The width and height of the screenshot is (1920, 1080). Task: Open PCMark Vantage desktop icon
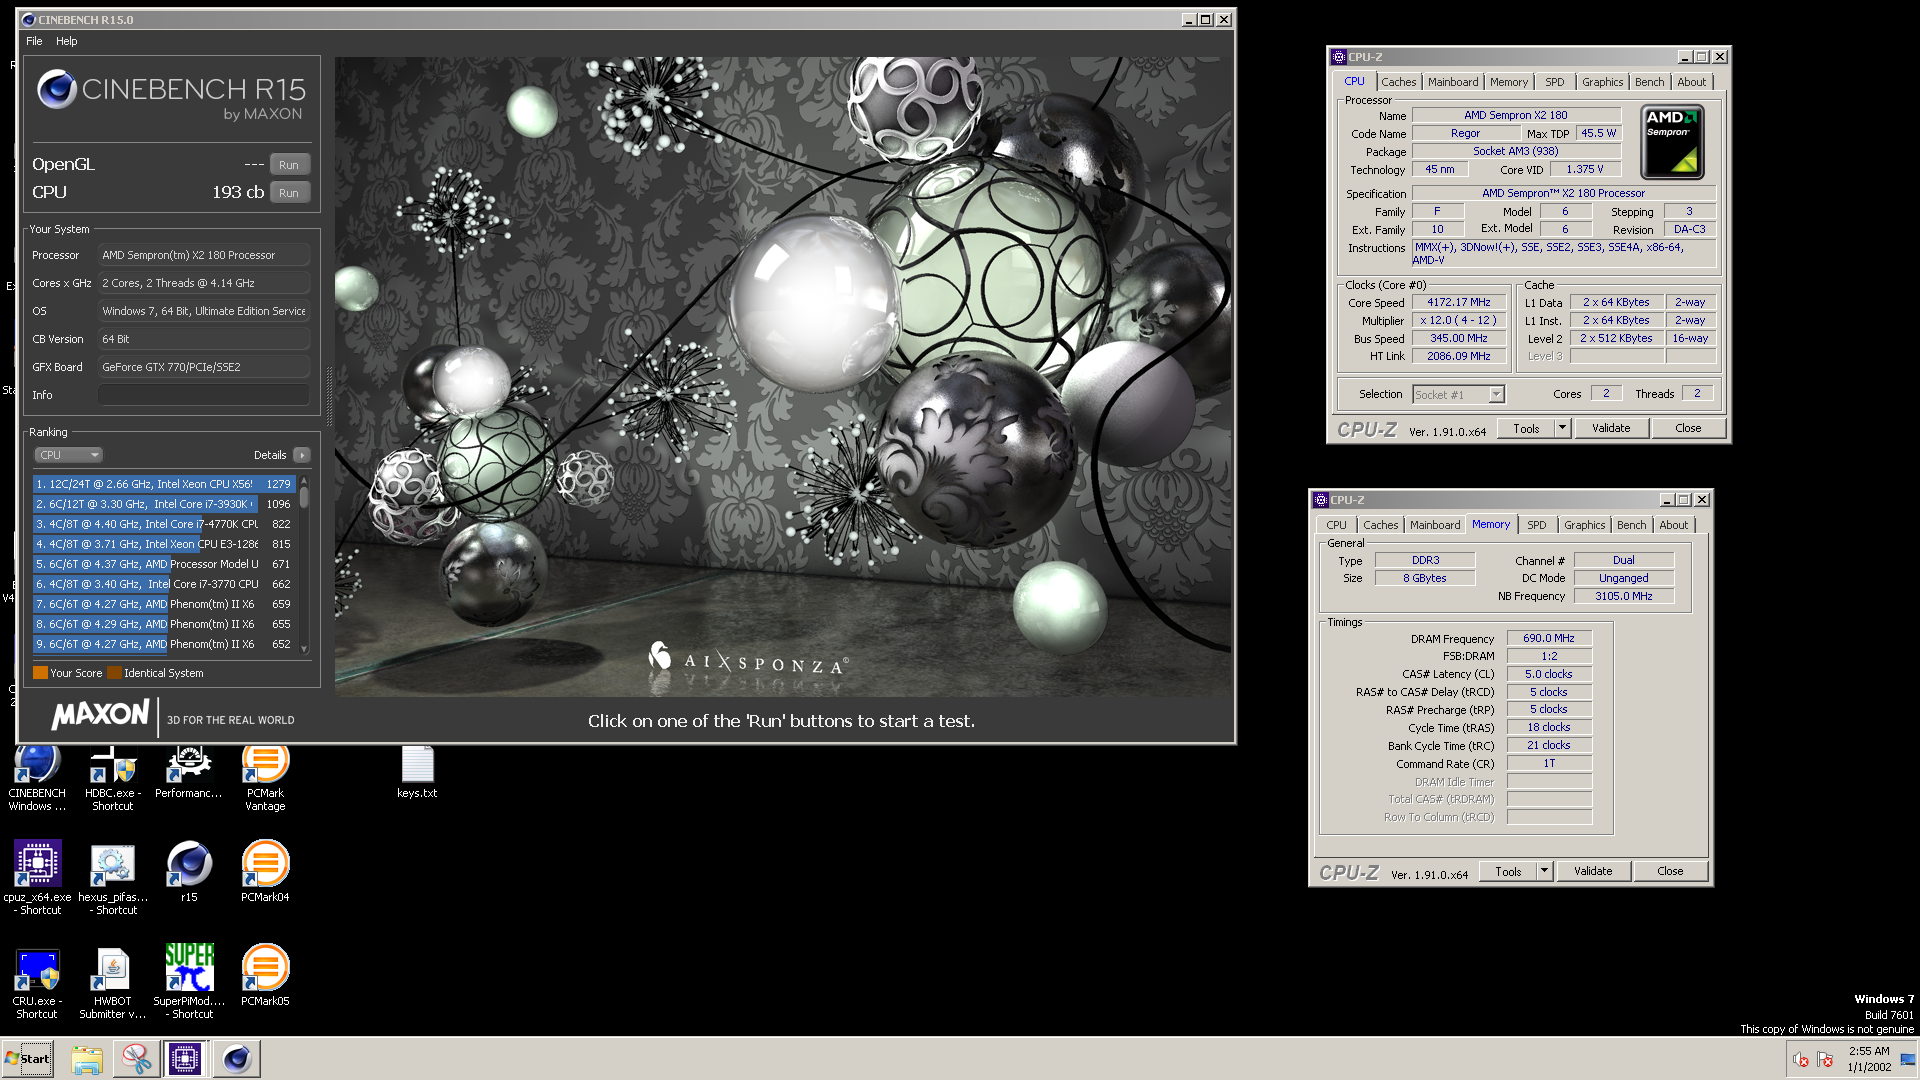click(x=265, y=778)
